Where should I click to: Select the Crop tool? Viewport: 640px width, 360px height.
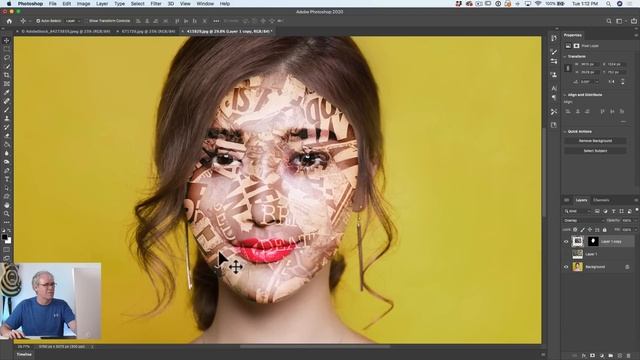coord(7,75)
